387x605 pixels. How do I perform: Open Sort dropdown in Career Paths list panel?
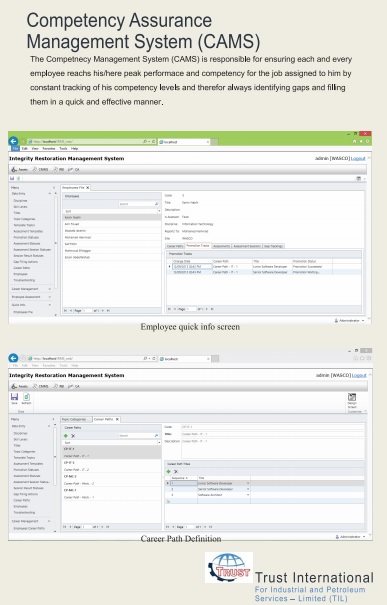coord(159,443)
